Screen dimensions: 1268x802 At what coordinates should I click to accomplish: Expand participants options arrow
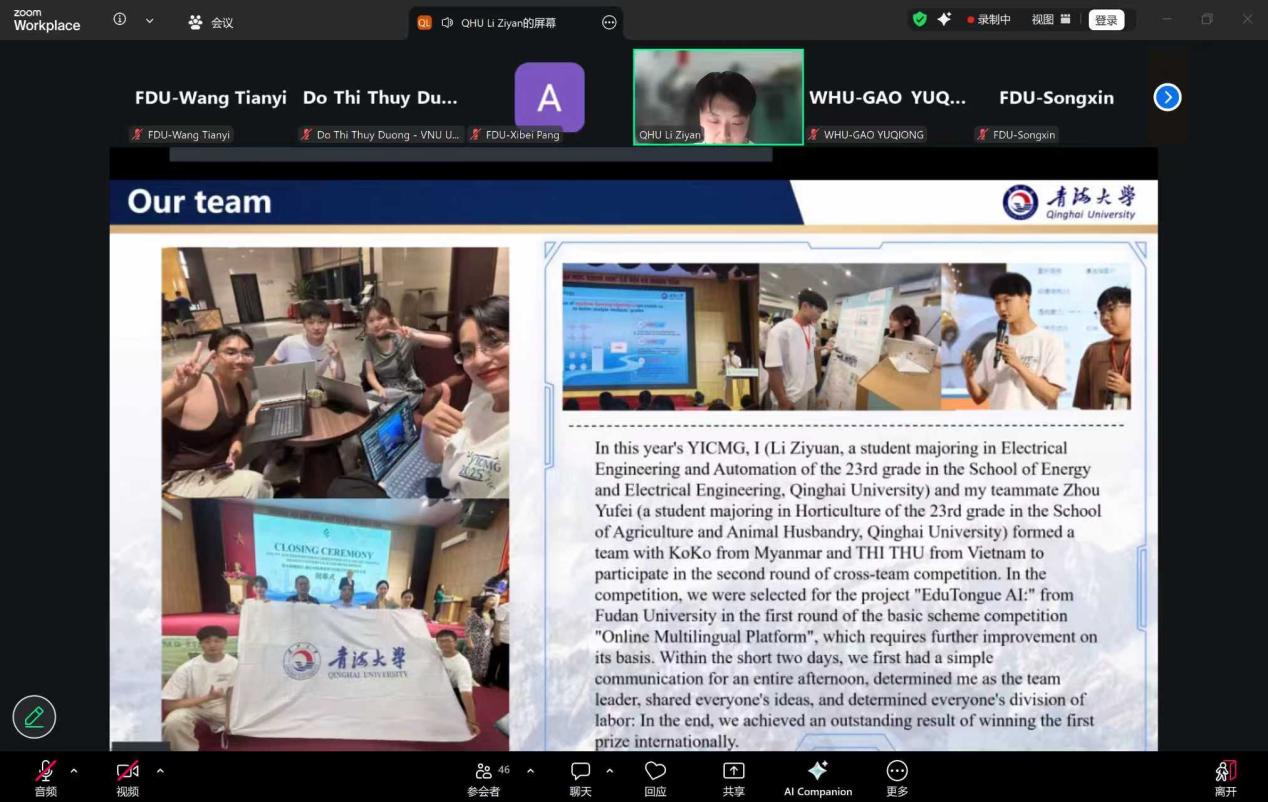(530, 770)
